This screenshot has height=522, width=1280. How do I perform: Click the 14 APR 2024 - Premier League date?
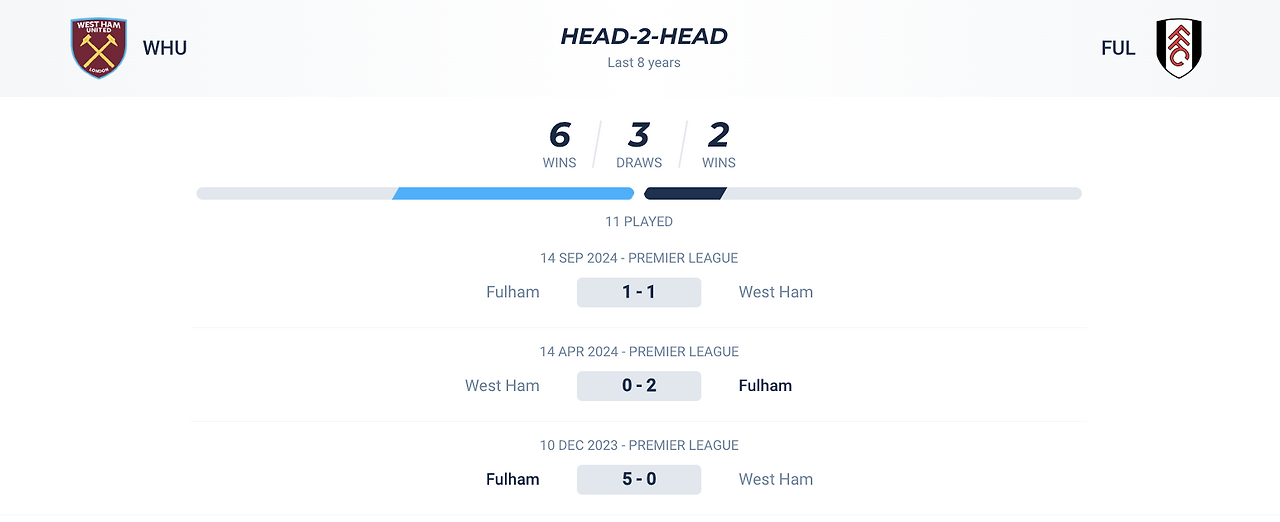pos(639,352)
